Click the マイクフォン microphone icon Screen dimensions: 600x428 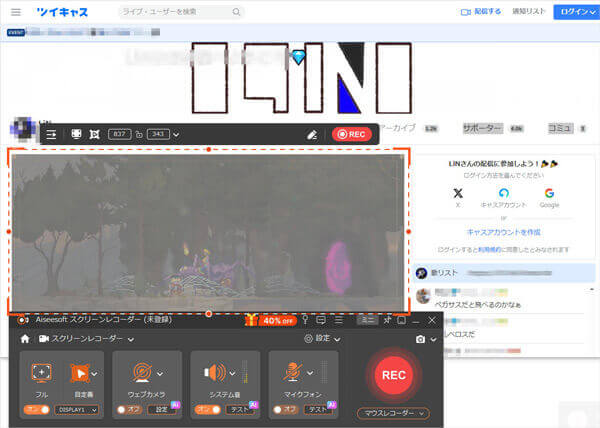293,372
